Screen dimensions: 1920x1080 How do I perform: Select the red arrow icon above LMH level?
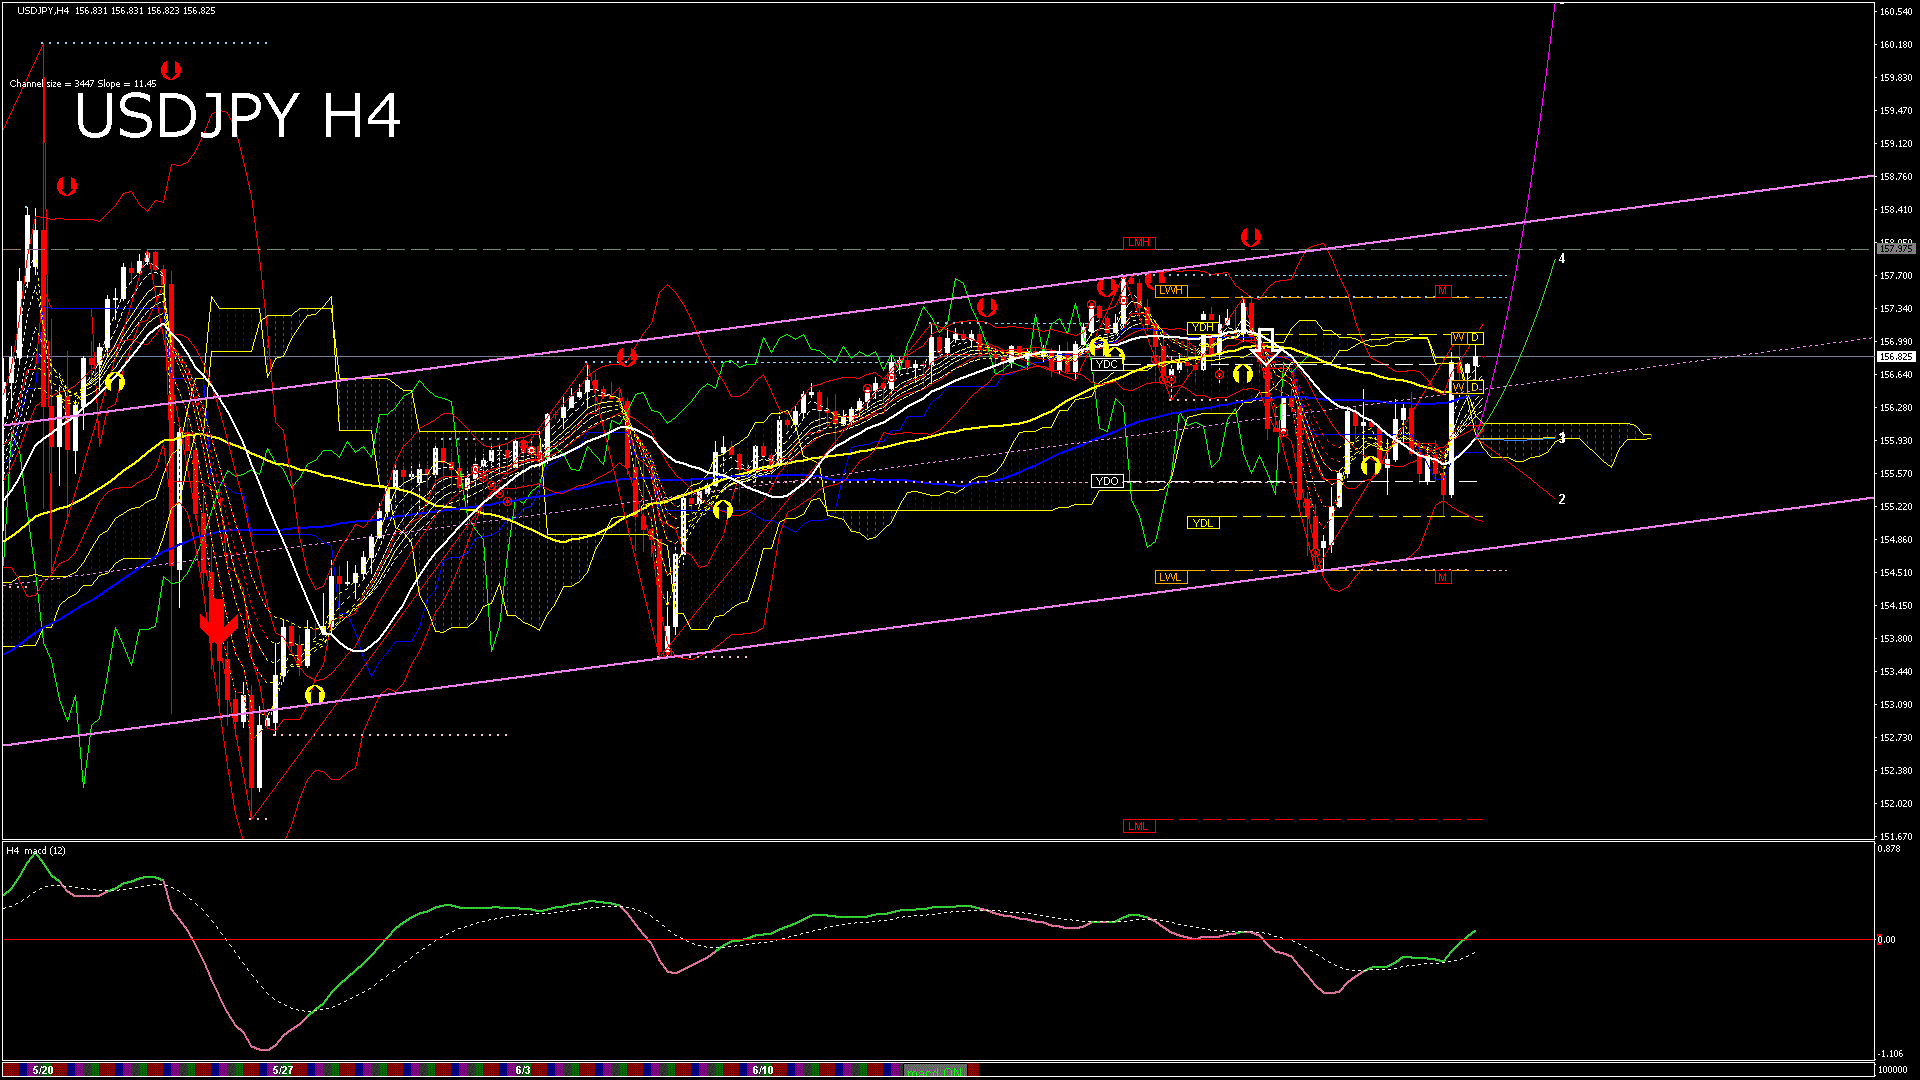coord(1250,237)
